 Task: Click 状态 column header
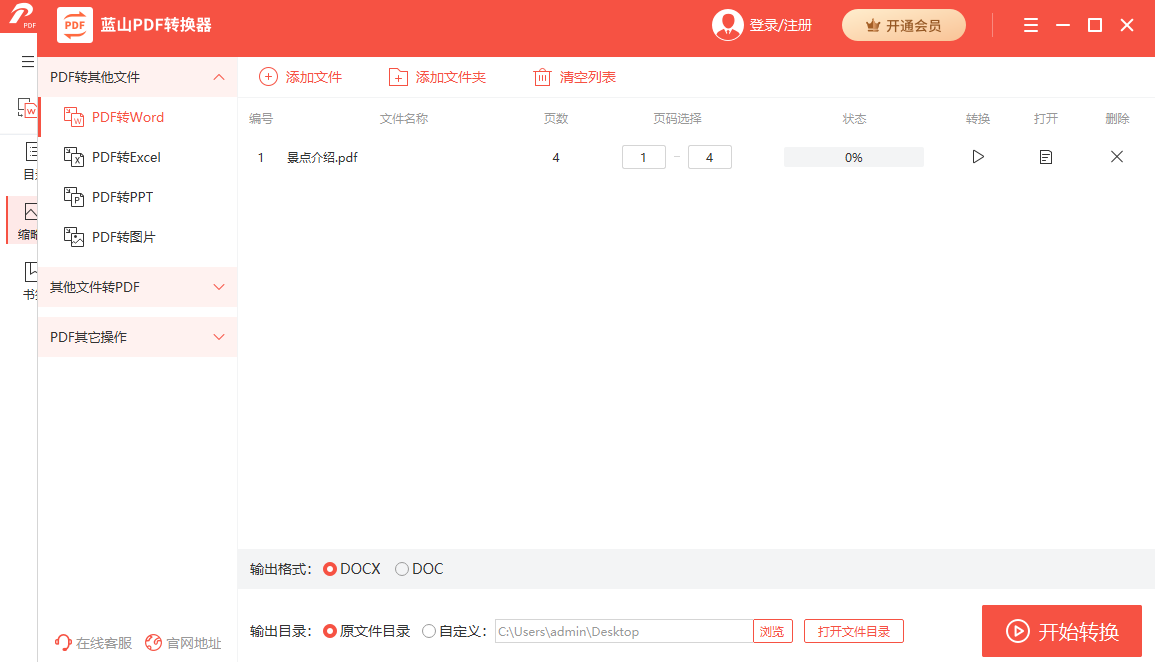click(854, 119)
